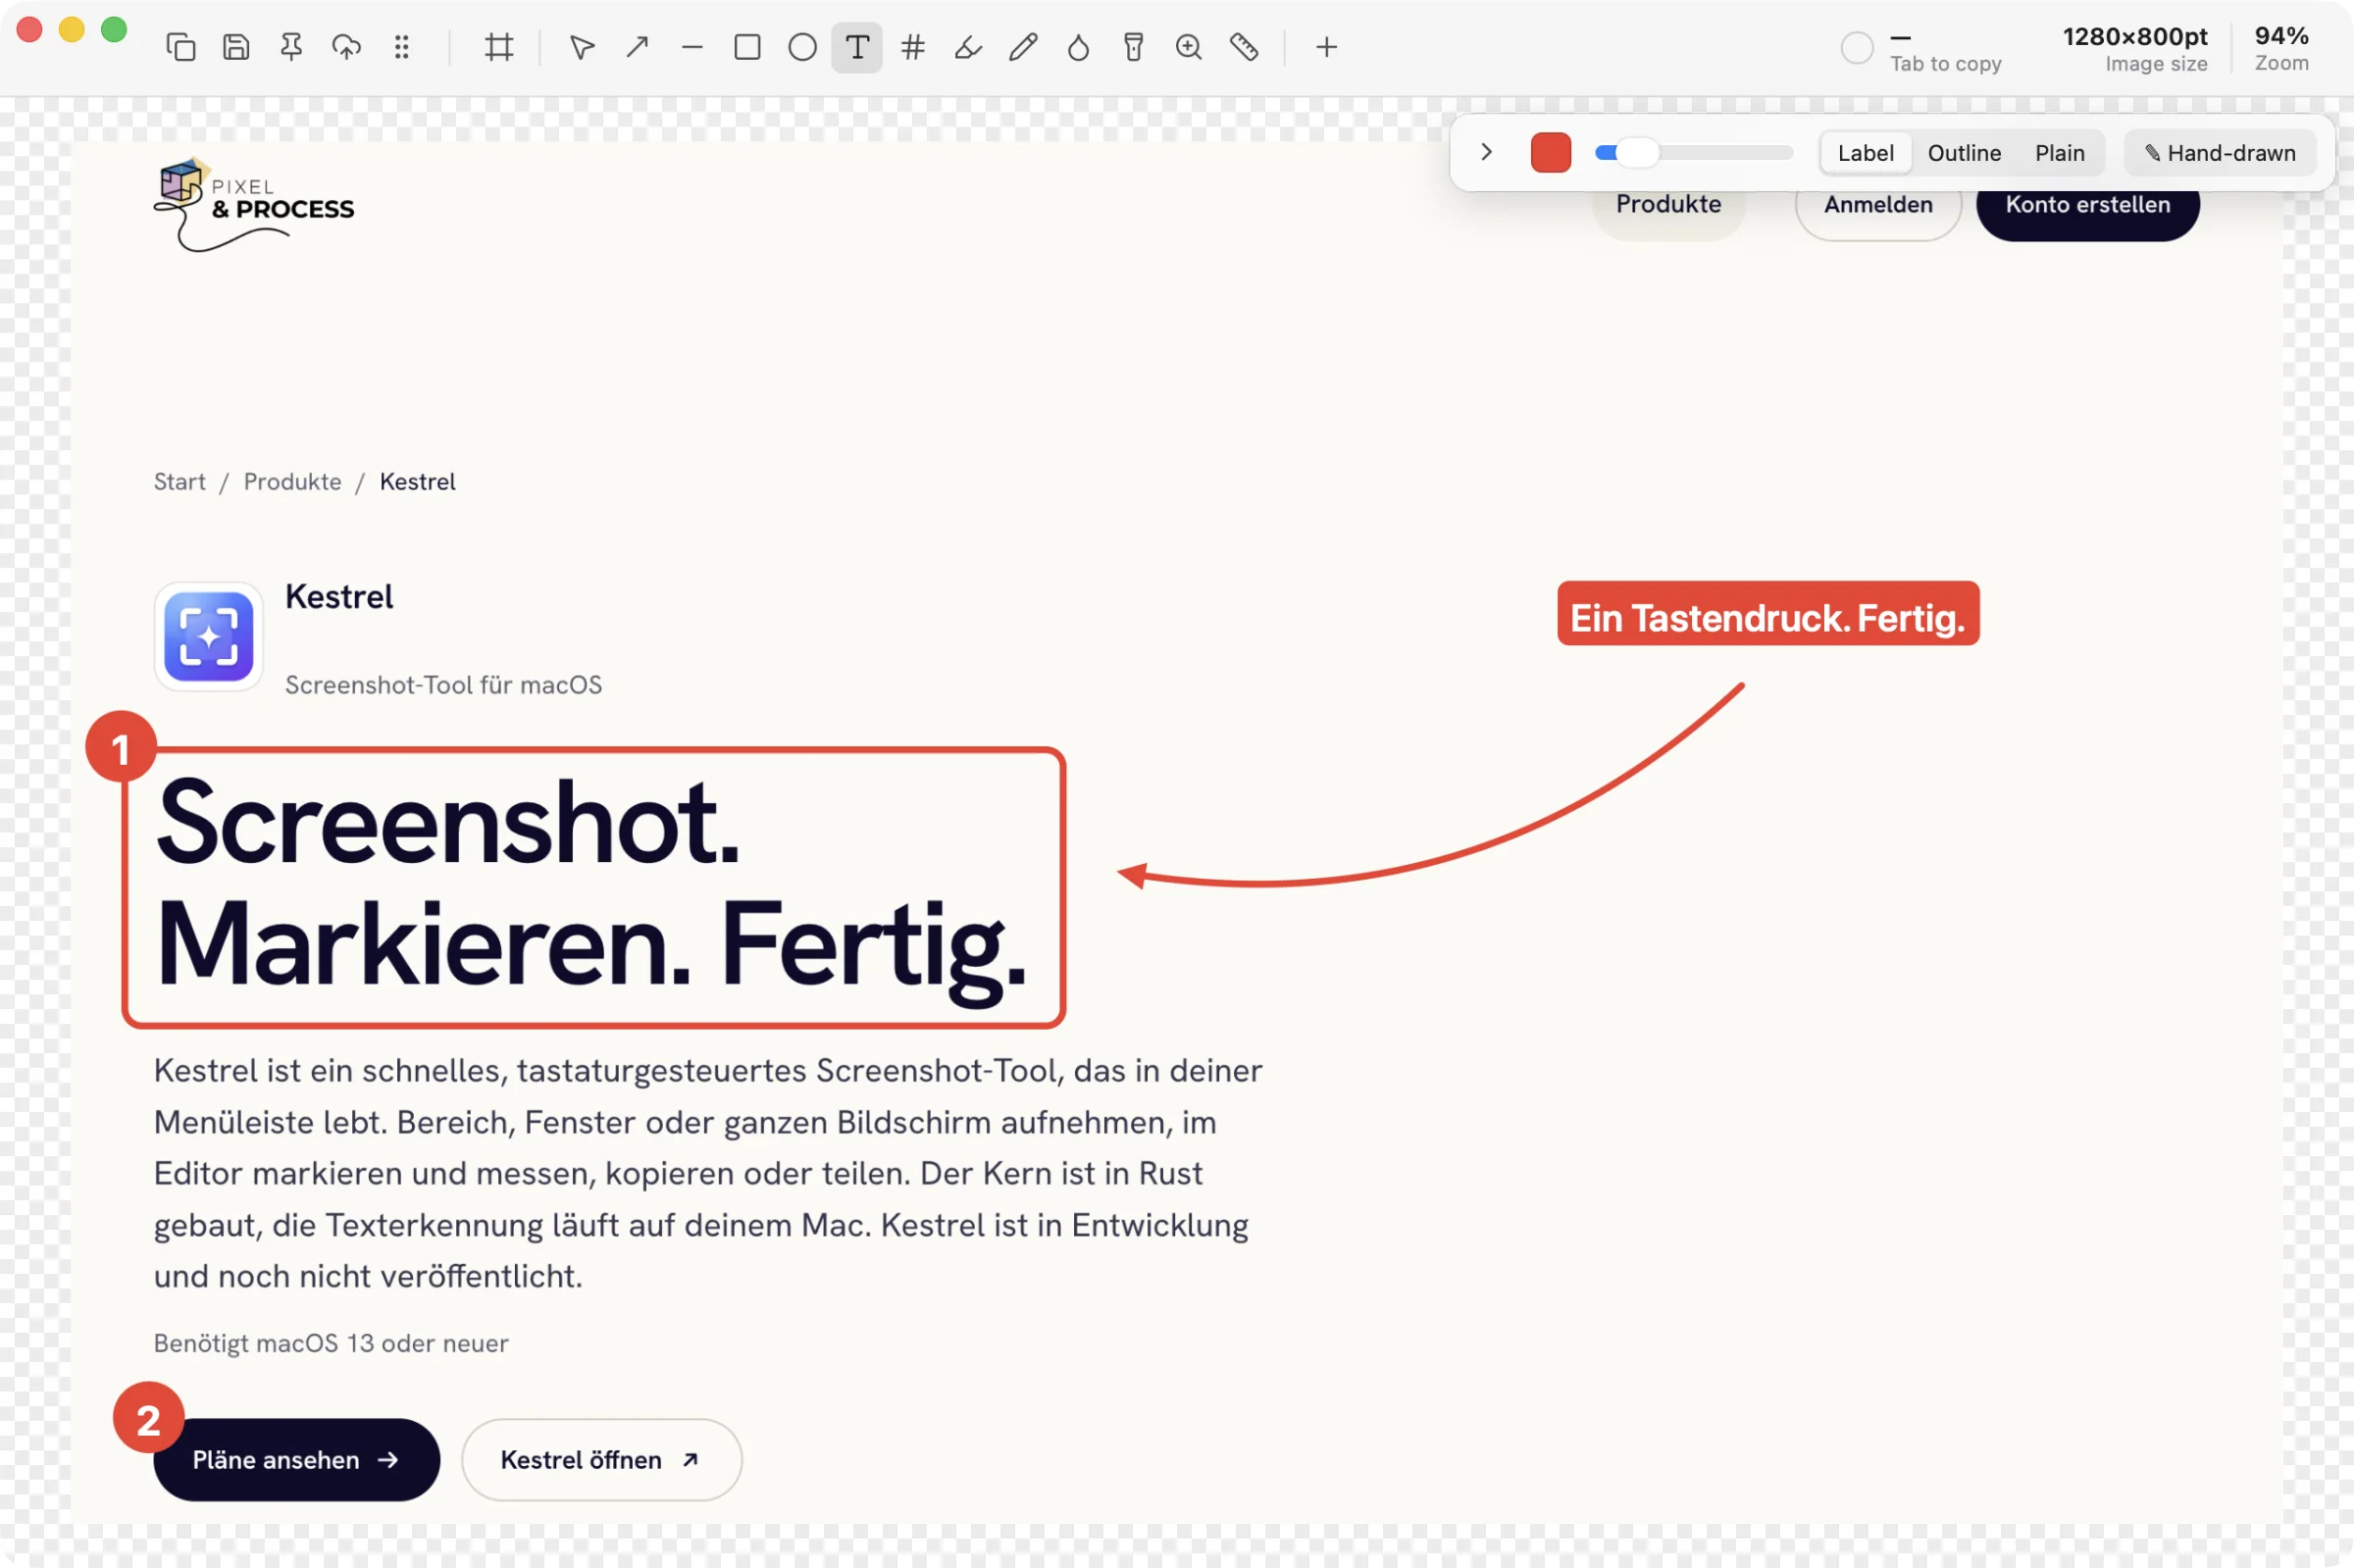Click 'Screenshot-Tool für macOS' subtitle text

click(443, 685)
